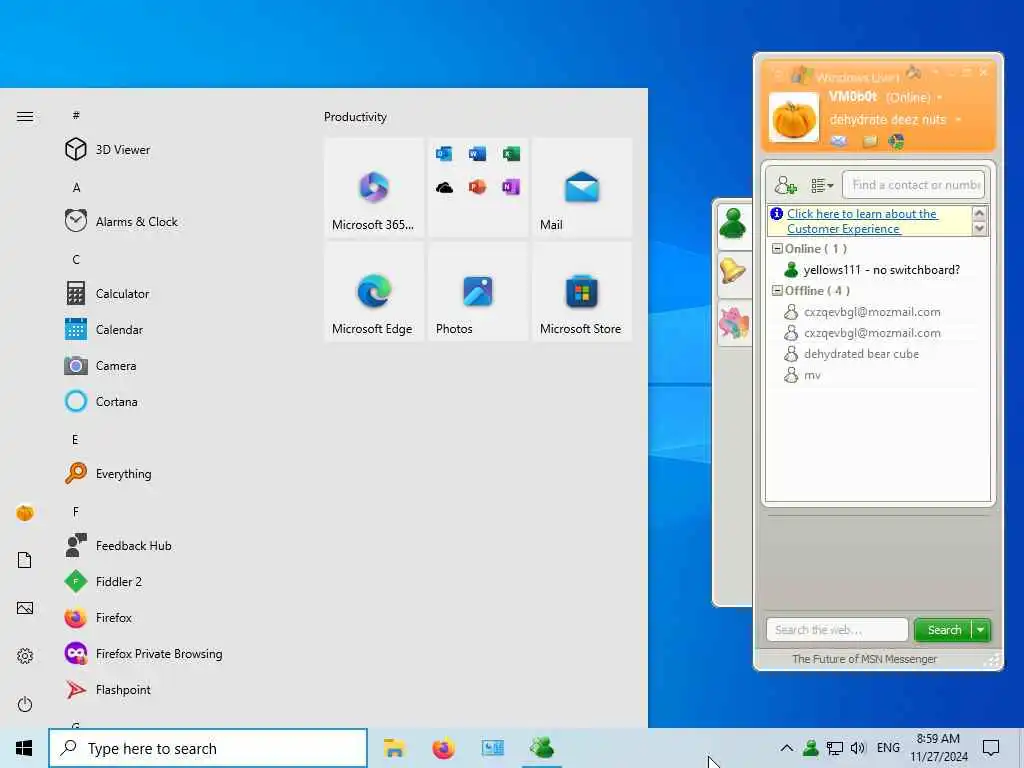1024x768 pixels.
Task: Click the paint brush icon in Messenger title bar
Action: pyautogui.click(x=914, y=72)
